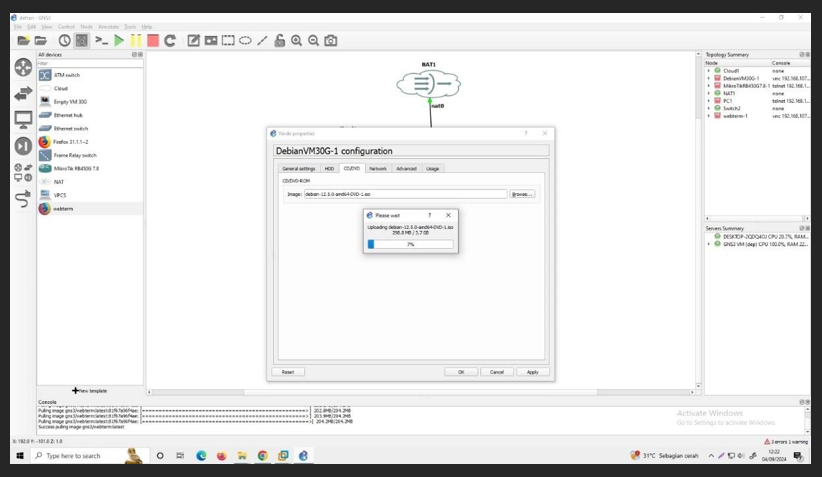This screenshot has height=477, width=822.
Task: Click the canvas horizontal scrollbar
Action: click(421, 392)
